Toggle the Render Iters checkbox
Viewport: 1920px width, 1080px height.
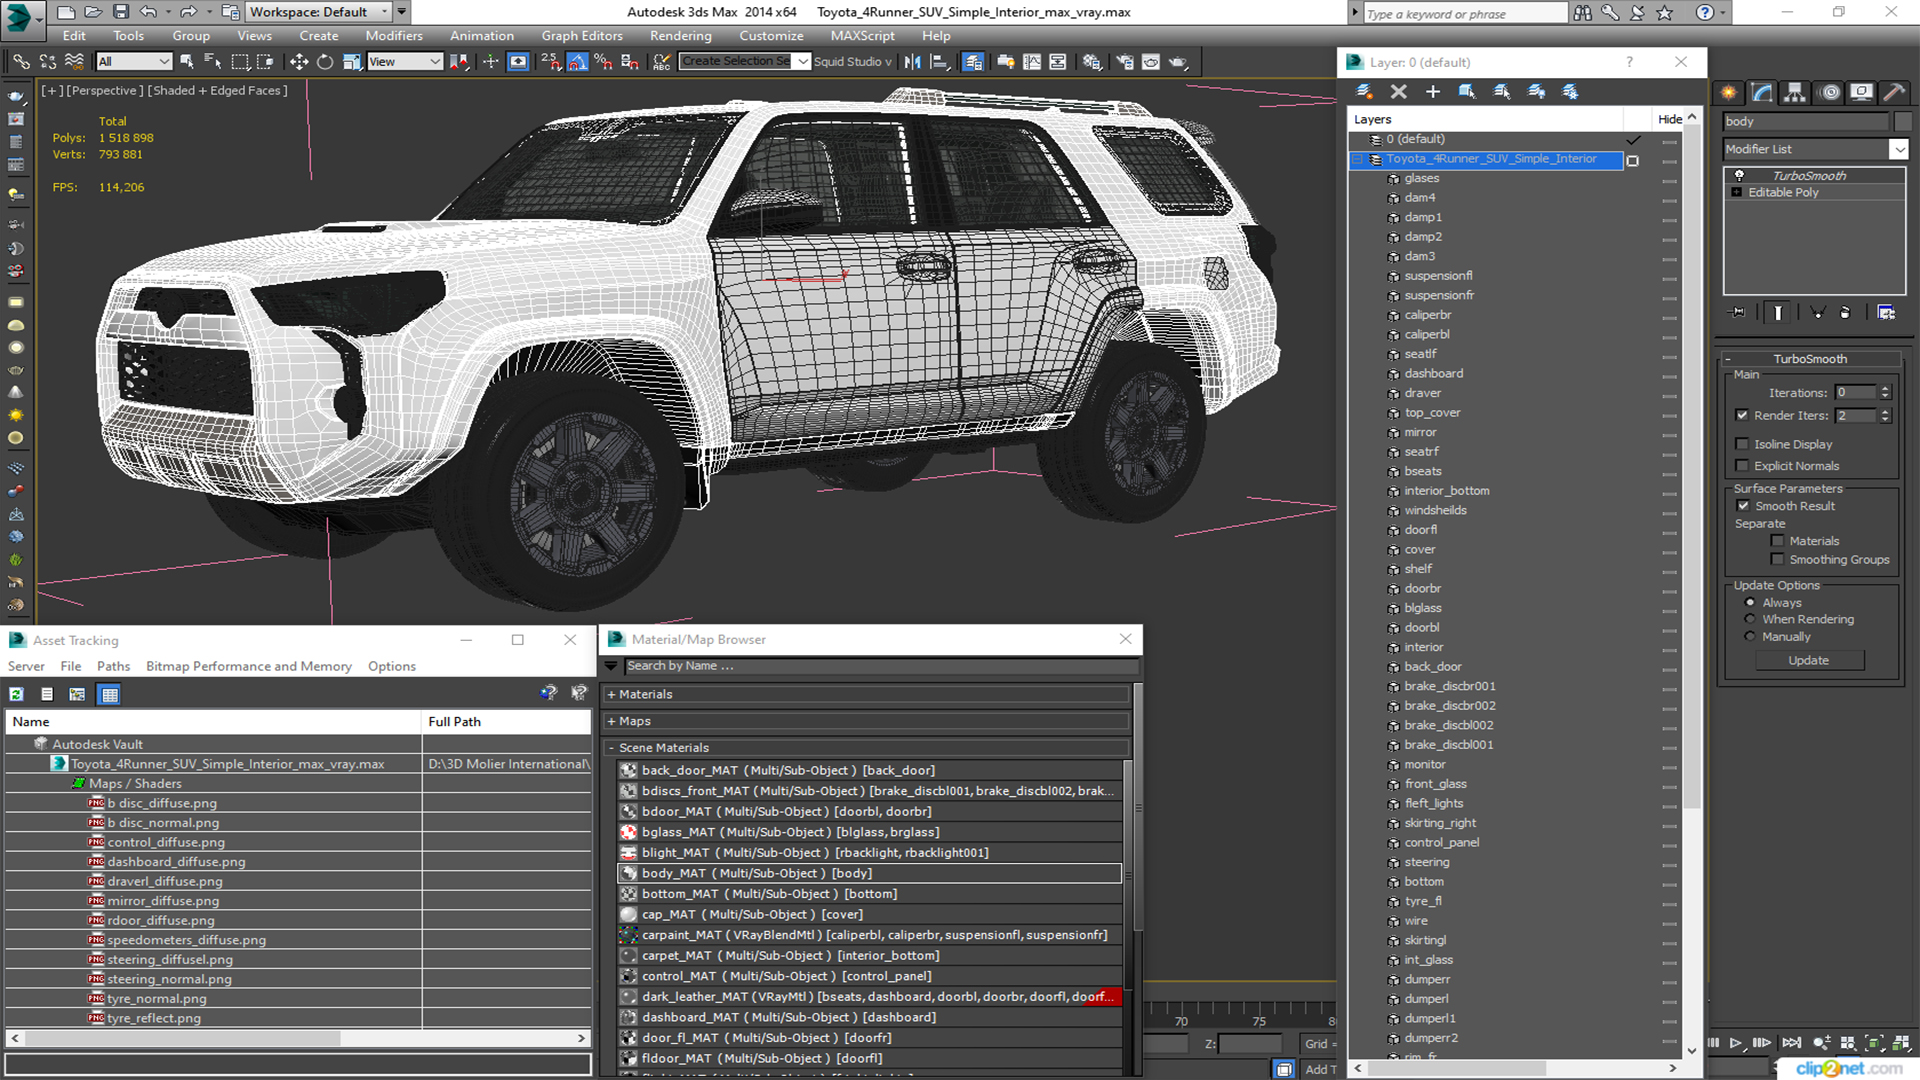1743,415
